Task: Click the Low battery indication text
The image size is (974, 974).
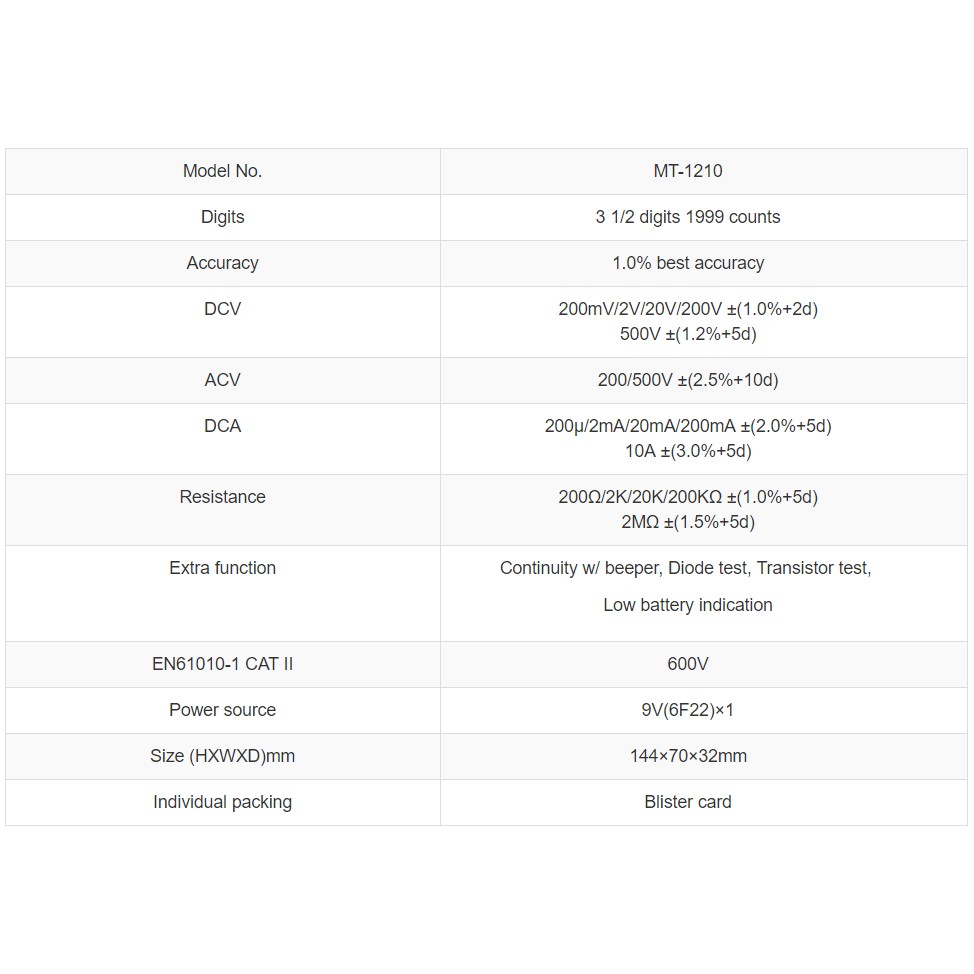Action: click(x=688, y=605)
